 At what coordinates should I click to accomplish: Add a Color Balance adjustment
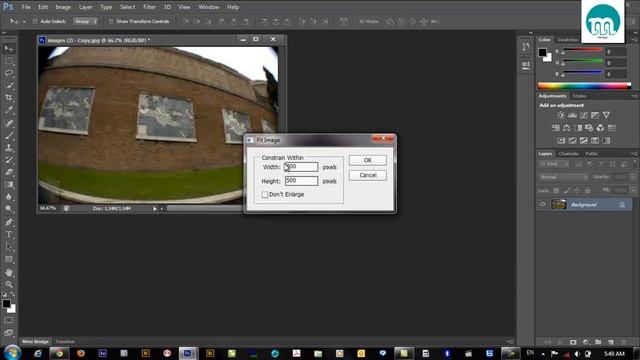pyautogui.click(x=567, y=128)
